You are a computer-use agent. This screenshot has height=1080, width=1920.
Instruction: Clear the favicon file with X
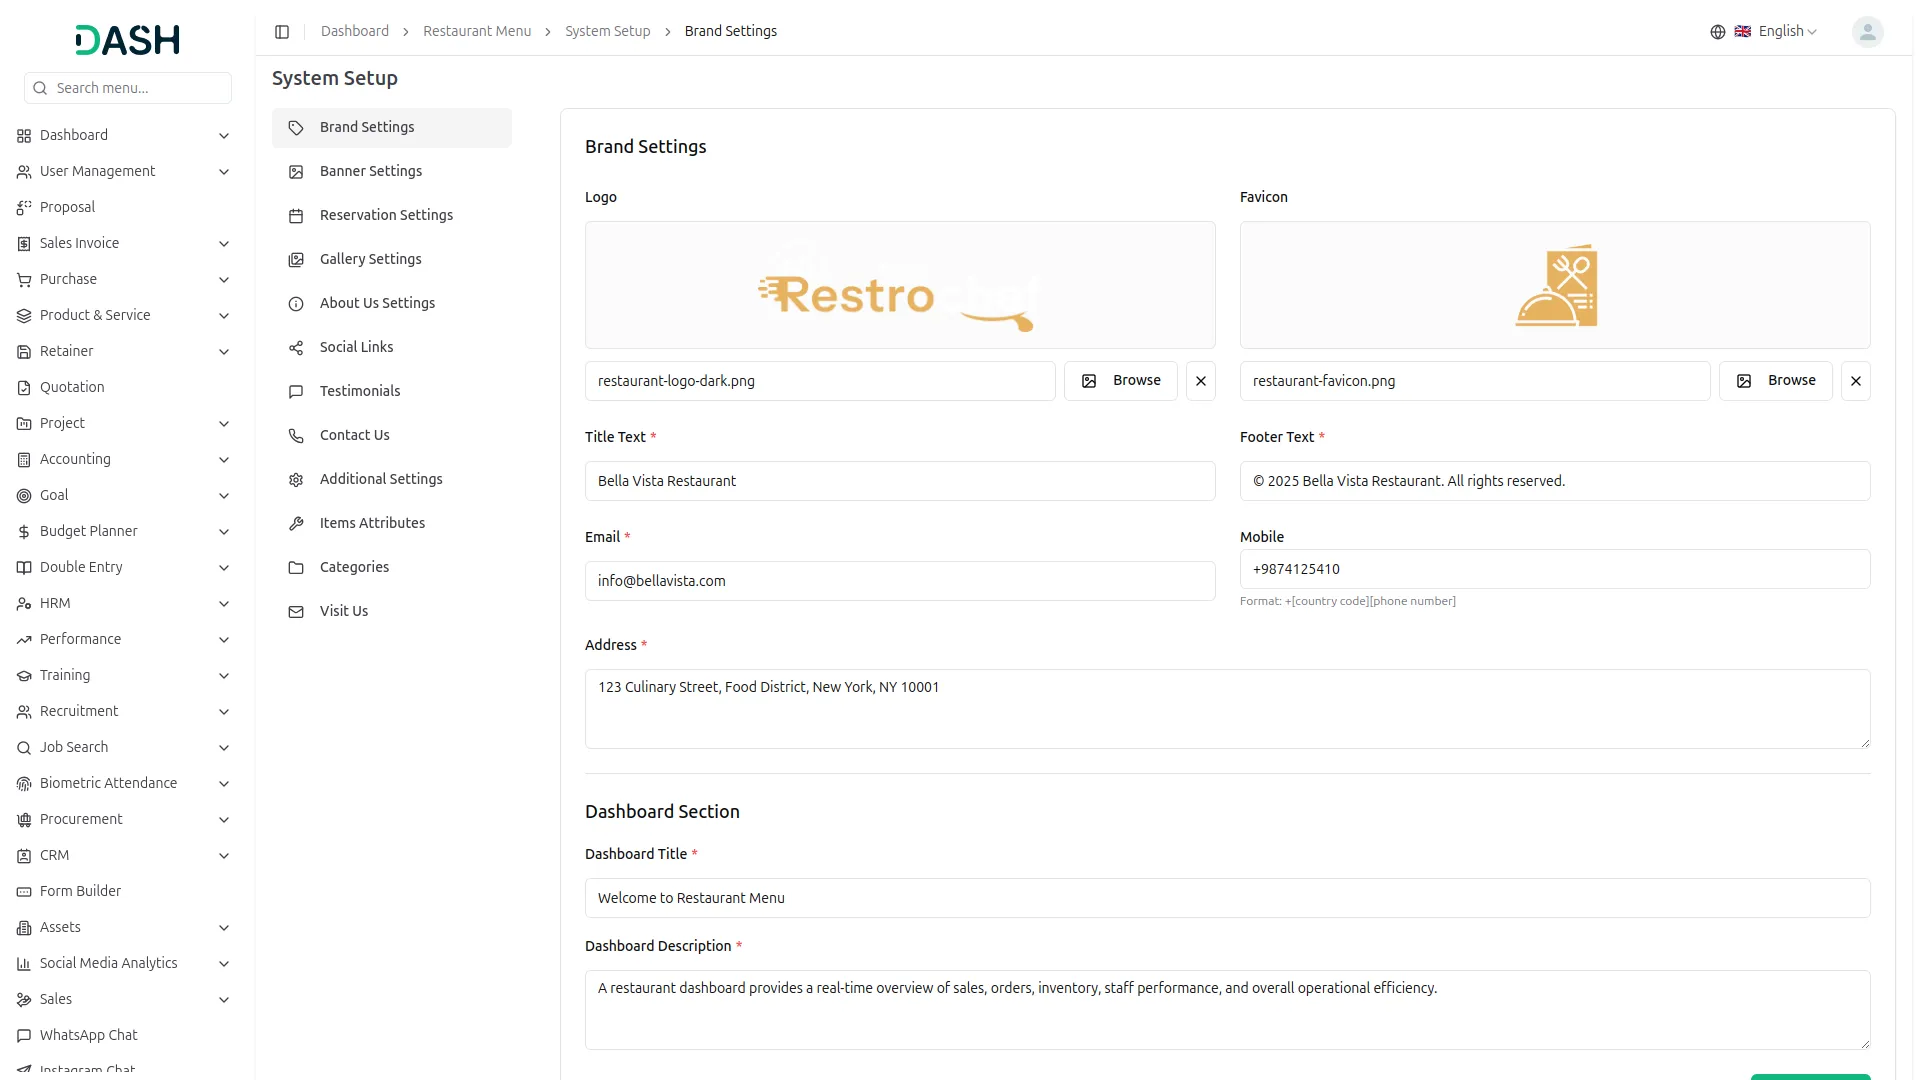[1855, 381]
